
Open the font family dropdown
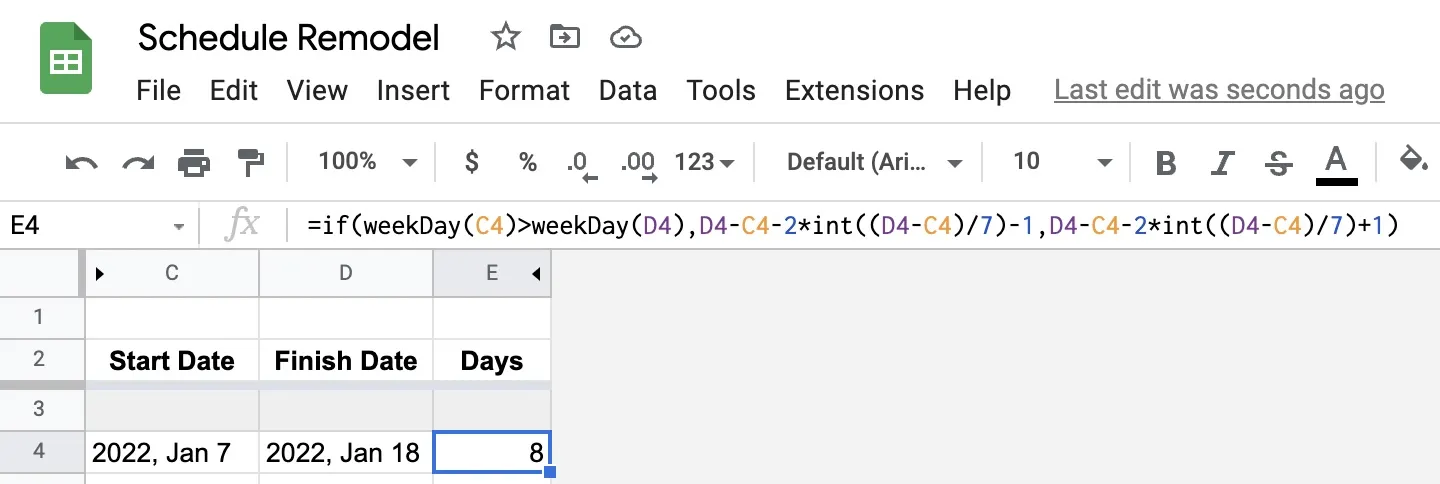(x=874, y=162)
